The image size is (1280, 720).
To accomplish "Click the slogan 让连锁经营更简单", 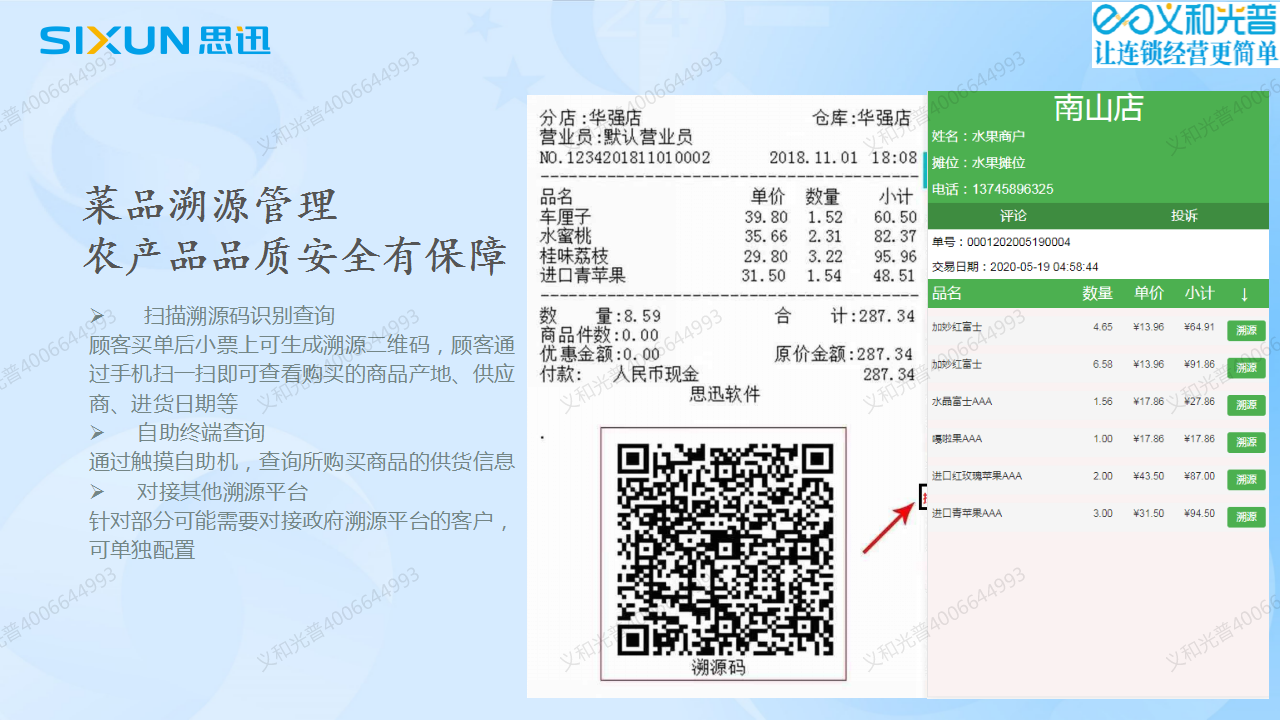I will pos(1186,53).
